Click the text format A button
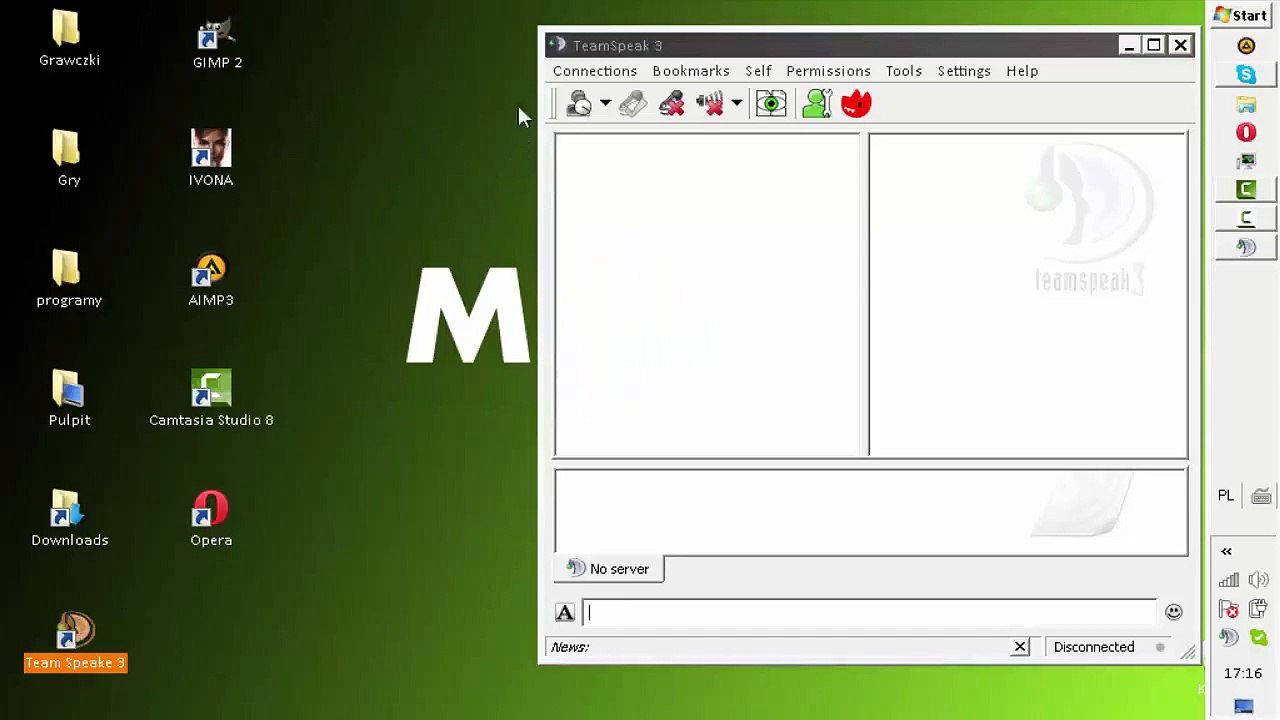1280x720 pixels. (x=565, y=613)
